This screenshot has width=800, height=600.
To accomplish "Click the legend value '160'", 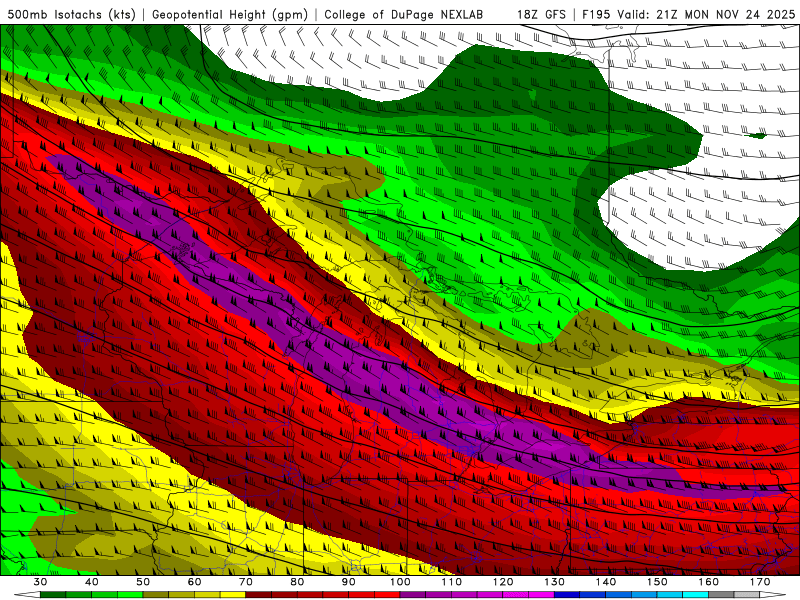I will [x=709, y=582].
